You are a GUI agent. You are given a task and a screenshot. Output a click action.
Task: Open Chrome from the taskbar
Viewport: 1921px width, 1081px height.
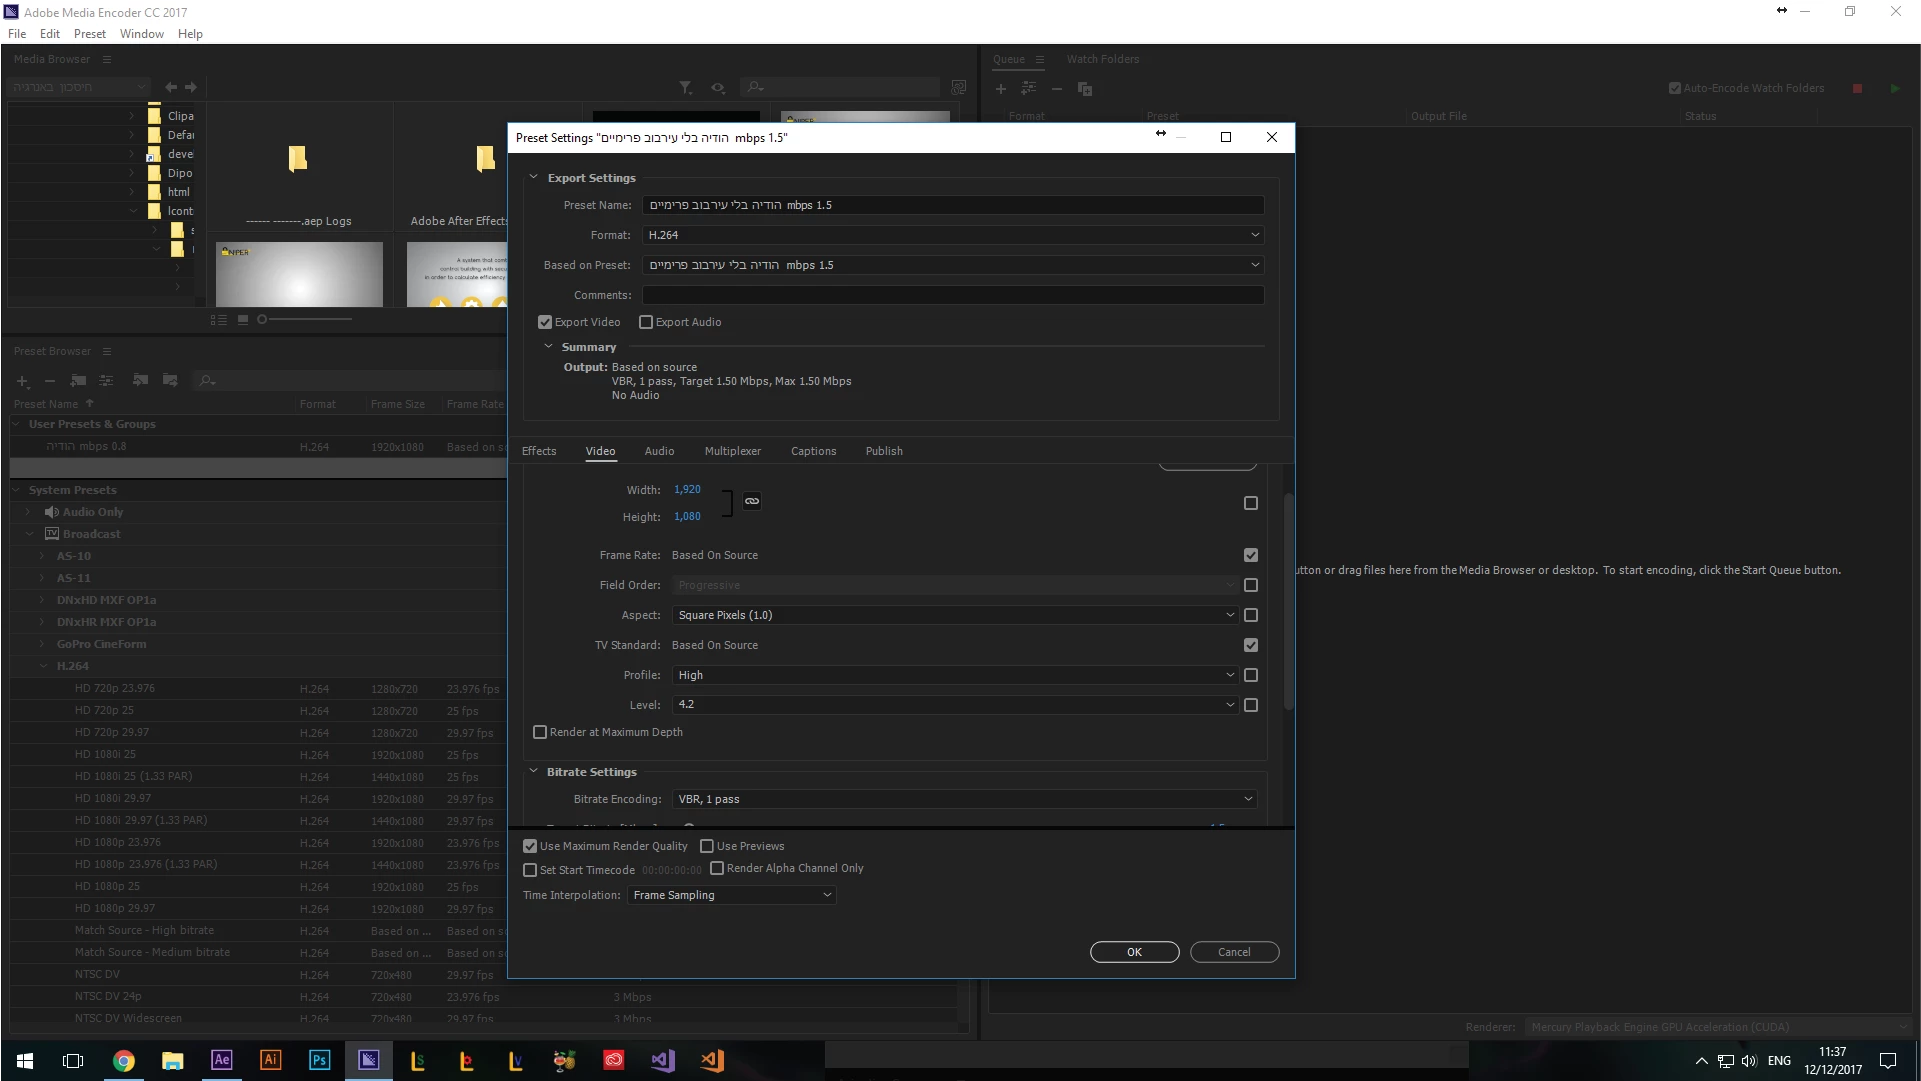(x=124, y=1060)
